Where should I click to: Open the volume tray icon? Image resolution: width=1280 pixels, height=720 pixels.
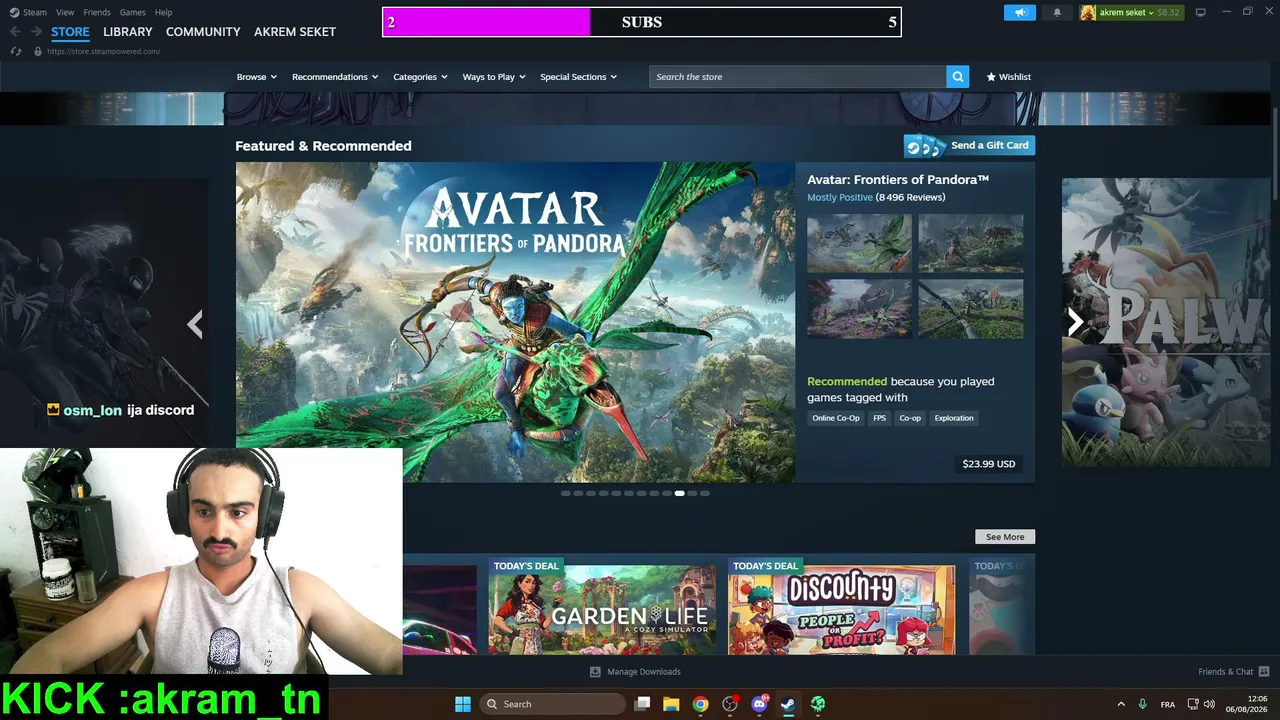point(1210,704)
